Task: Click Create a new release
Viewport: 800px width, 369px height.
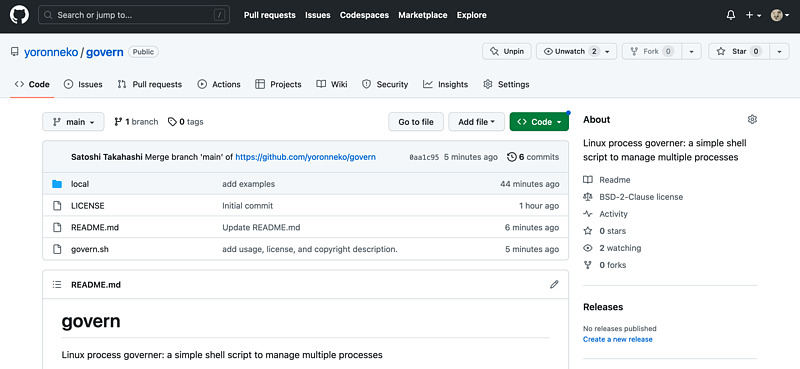Action: tap(617, 339)
